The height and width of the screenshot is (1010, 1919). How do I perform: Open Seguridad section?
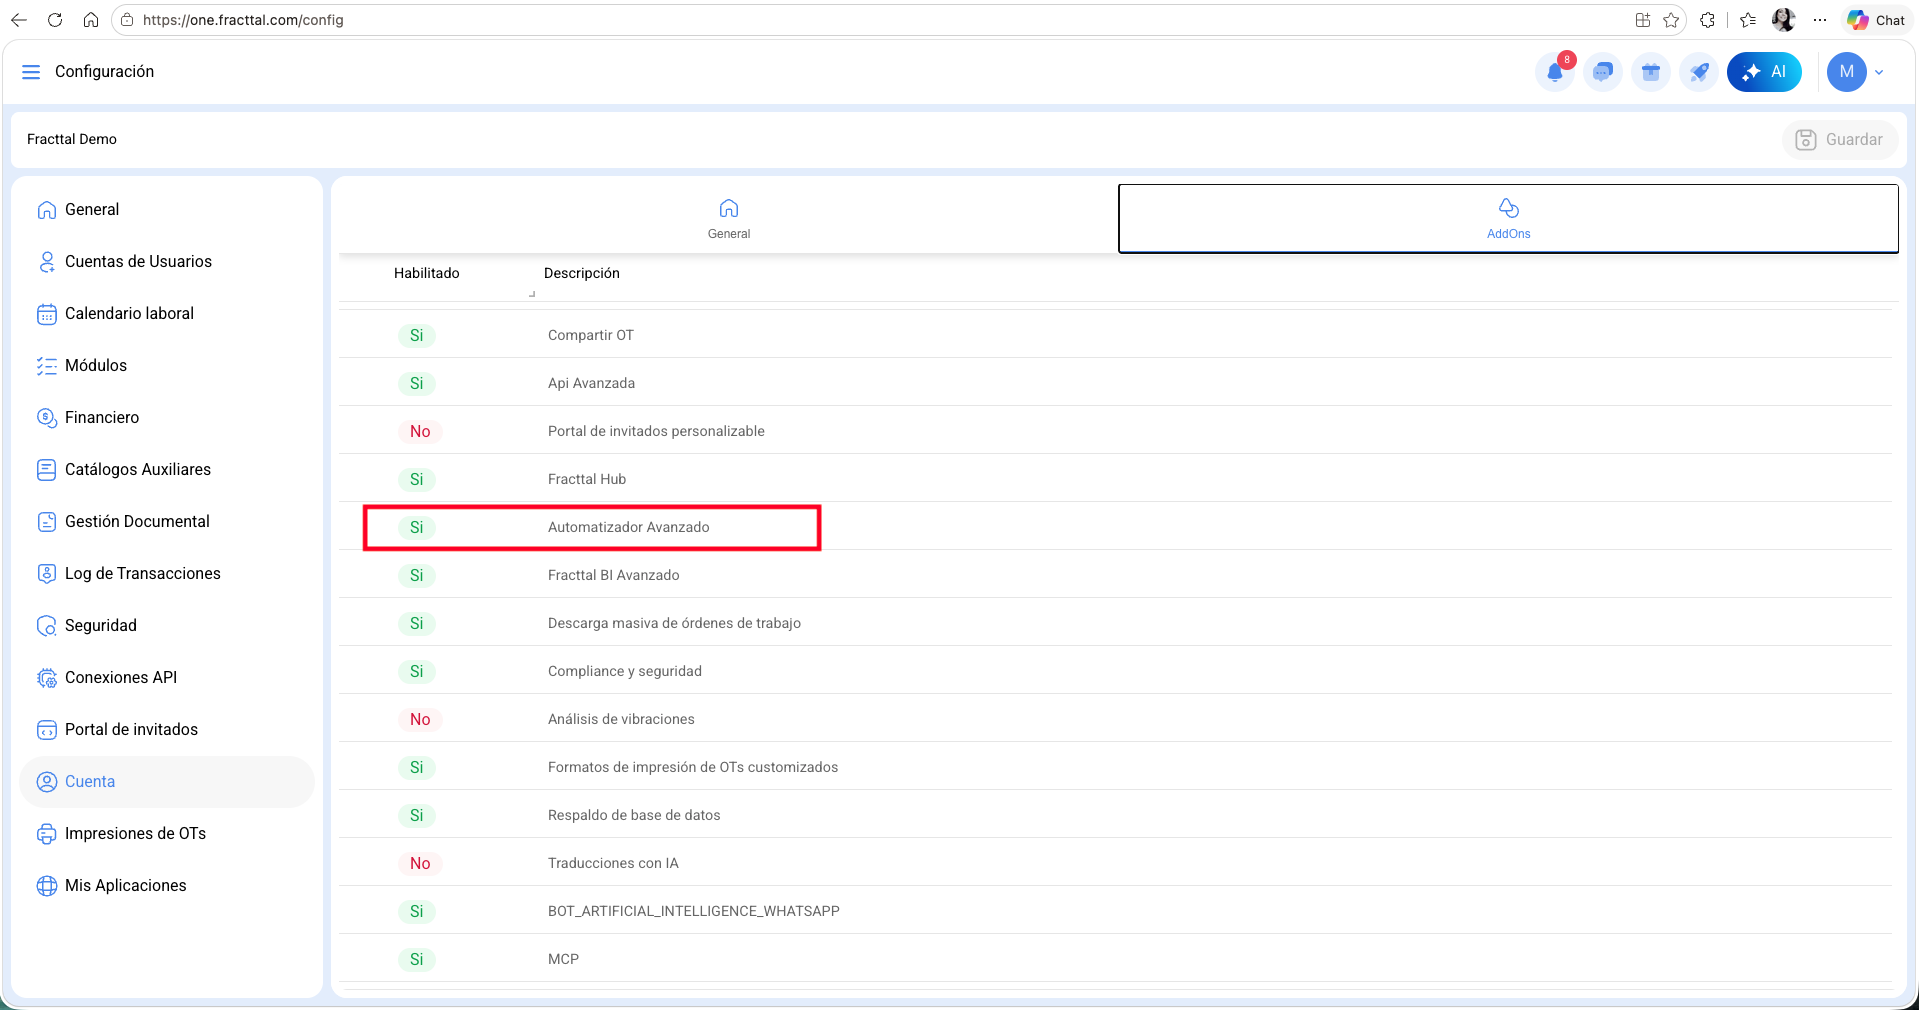tap(167, 626)
